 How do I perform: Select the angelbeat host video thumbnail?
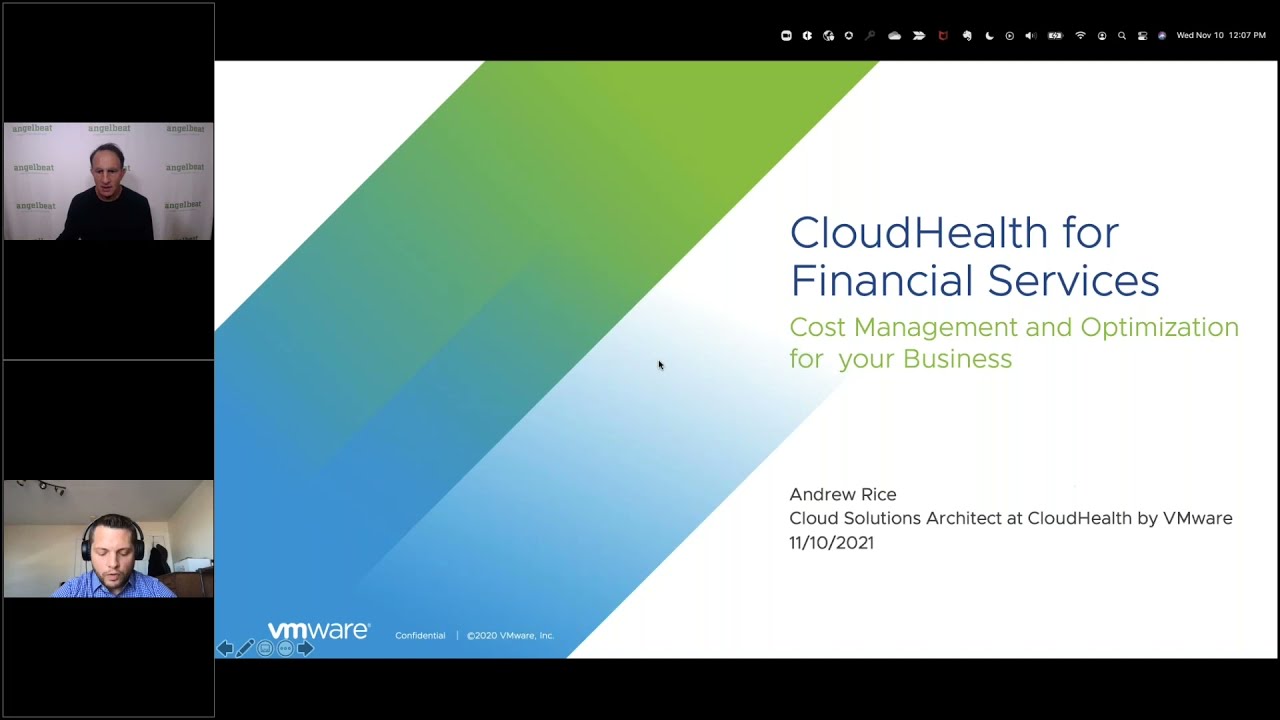click(x=108, y=181)
